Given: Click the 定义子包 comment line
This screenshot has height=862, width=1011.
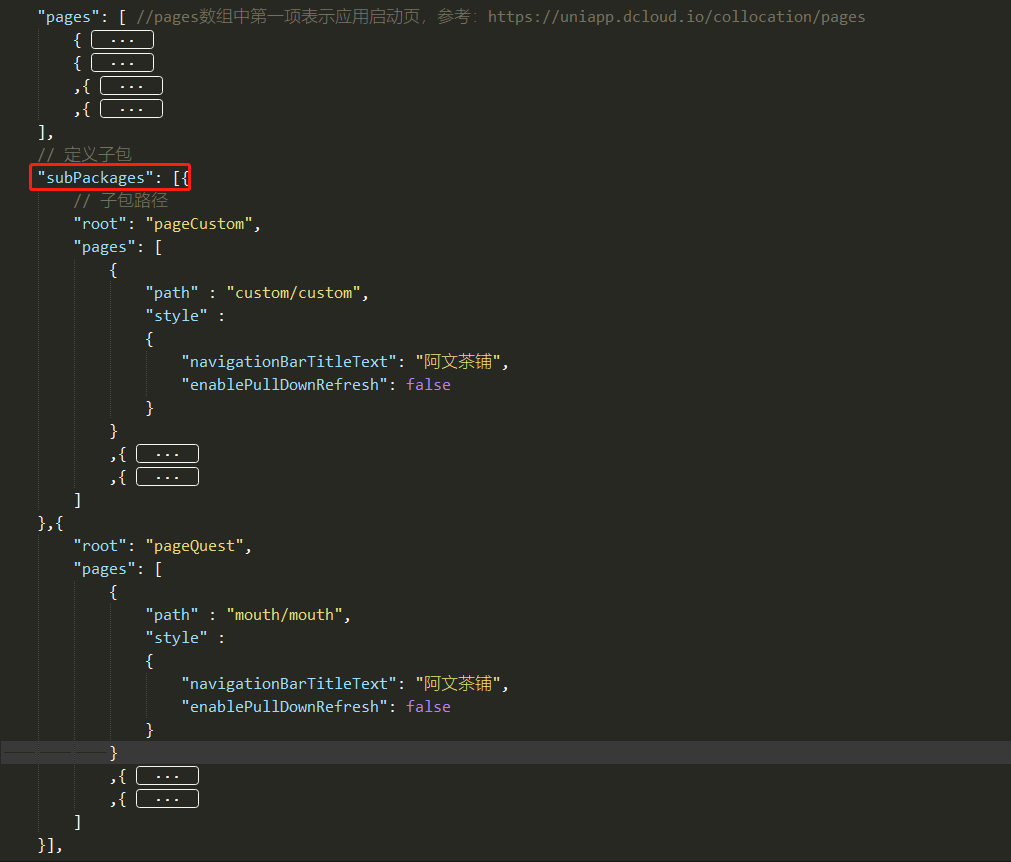Looking at the screenshot, I should click(84, 155).
